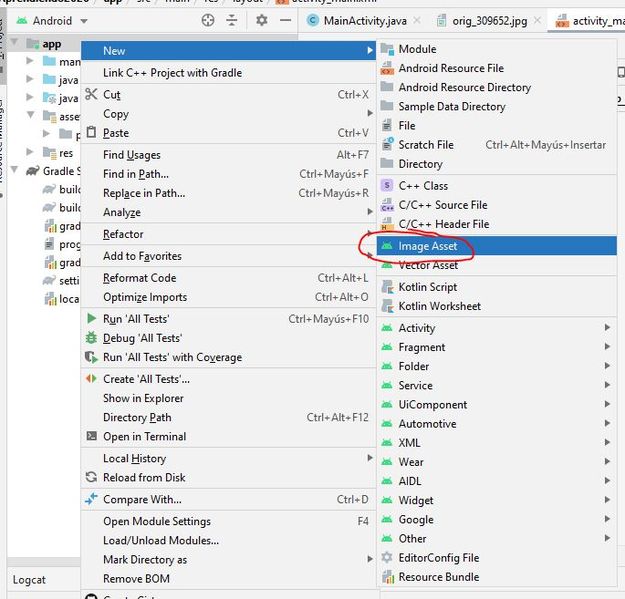Open the Activity submenu
The width and height of the screenshot is (625, 599).
click(496, 328)
